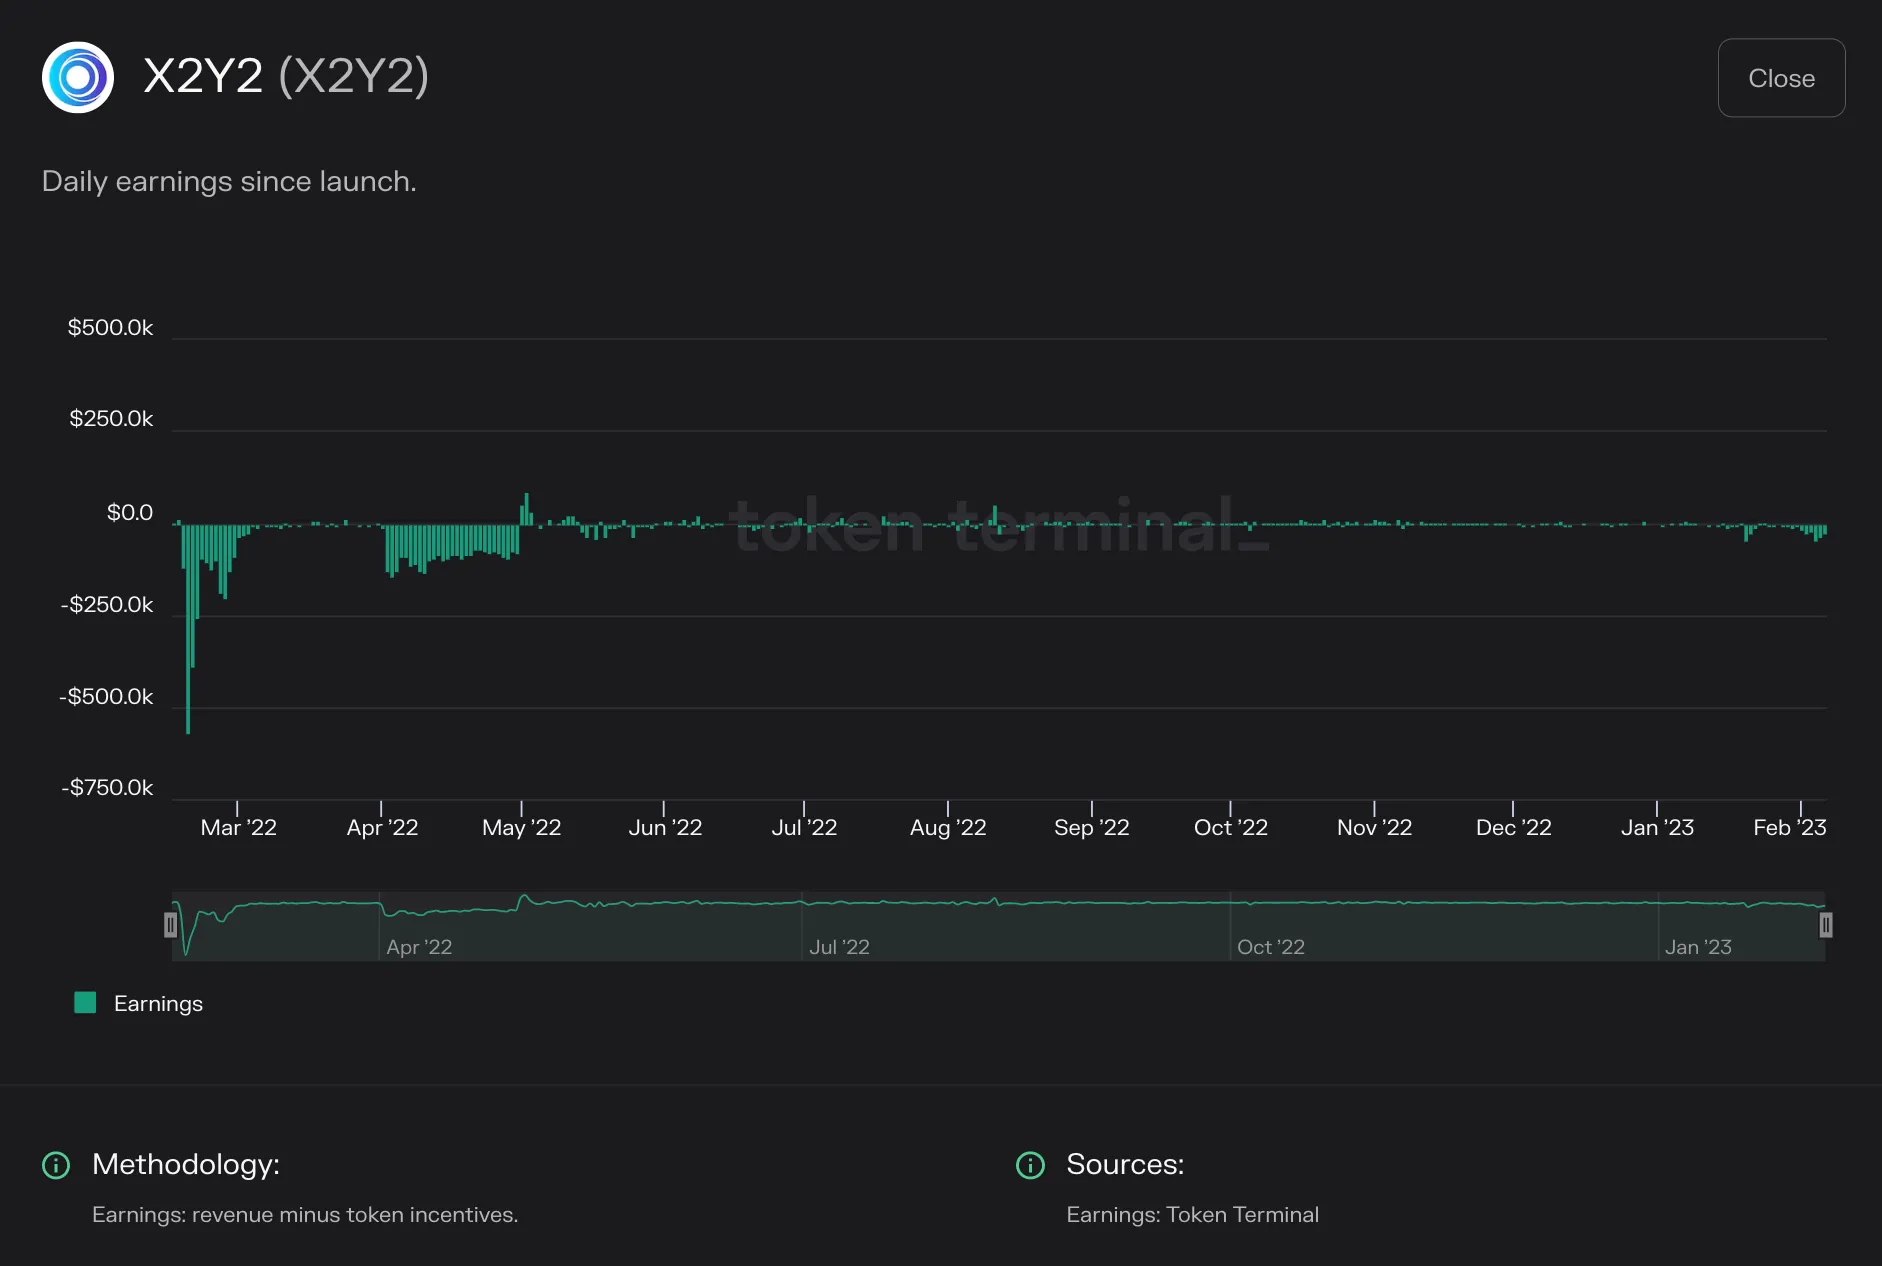Click 'Daily earnings since launch.' subtitle
Viewport: 1882px width, 1266px height.
(229, 181)
